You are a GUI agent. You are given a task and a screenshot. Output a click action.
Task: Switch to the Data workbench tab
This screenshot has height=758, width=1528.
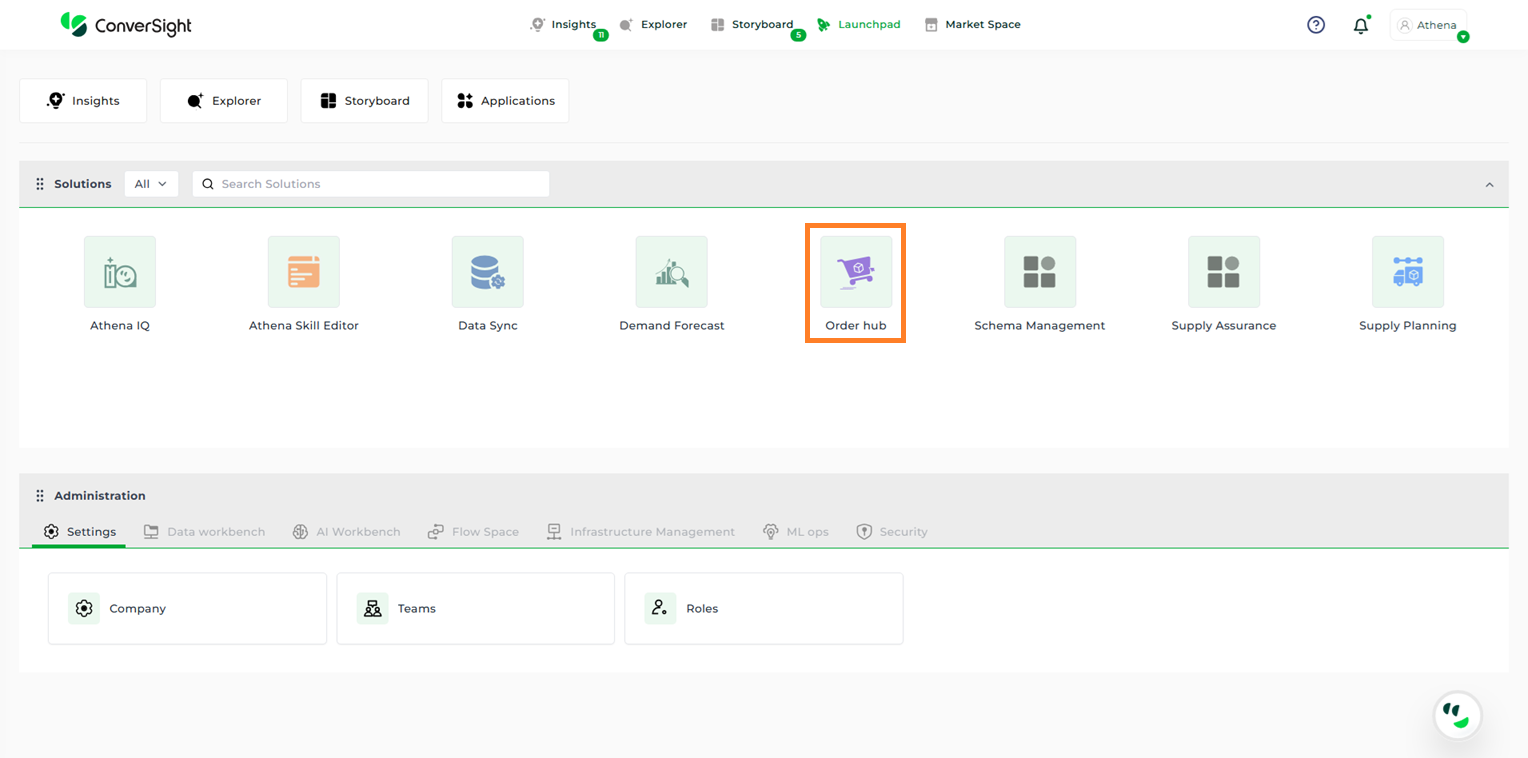click(205, 532)
